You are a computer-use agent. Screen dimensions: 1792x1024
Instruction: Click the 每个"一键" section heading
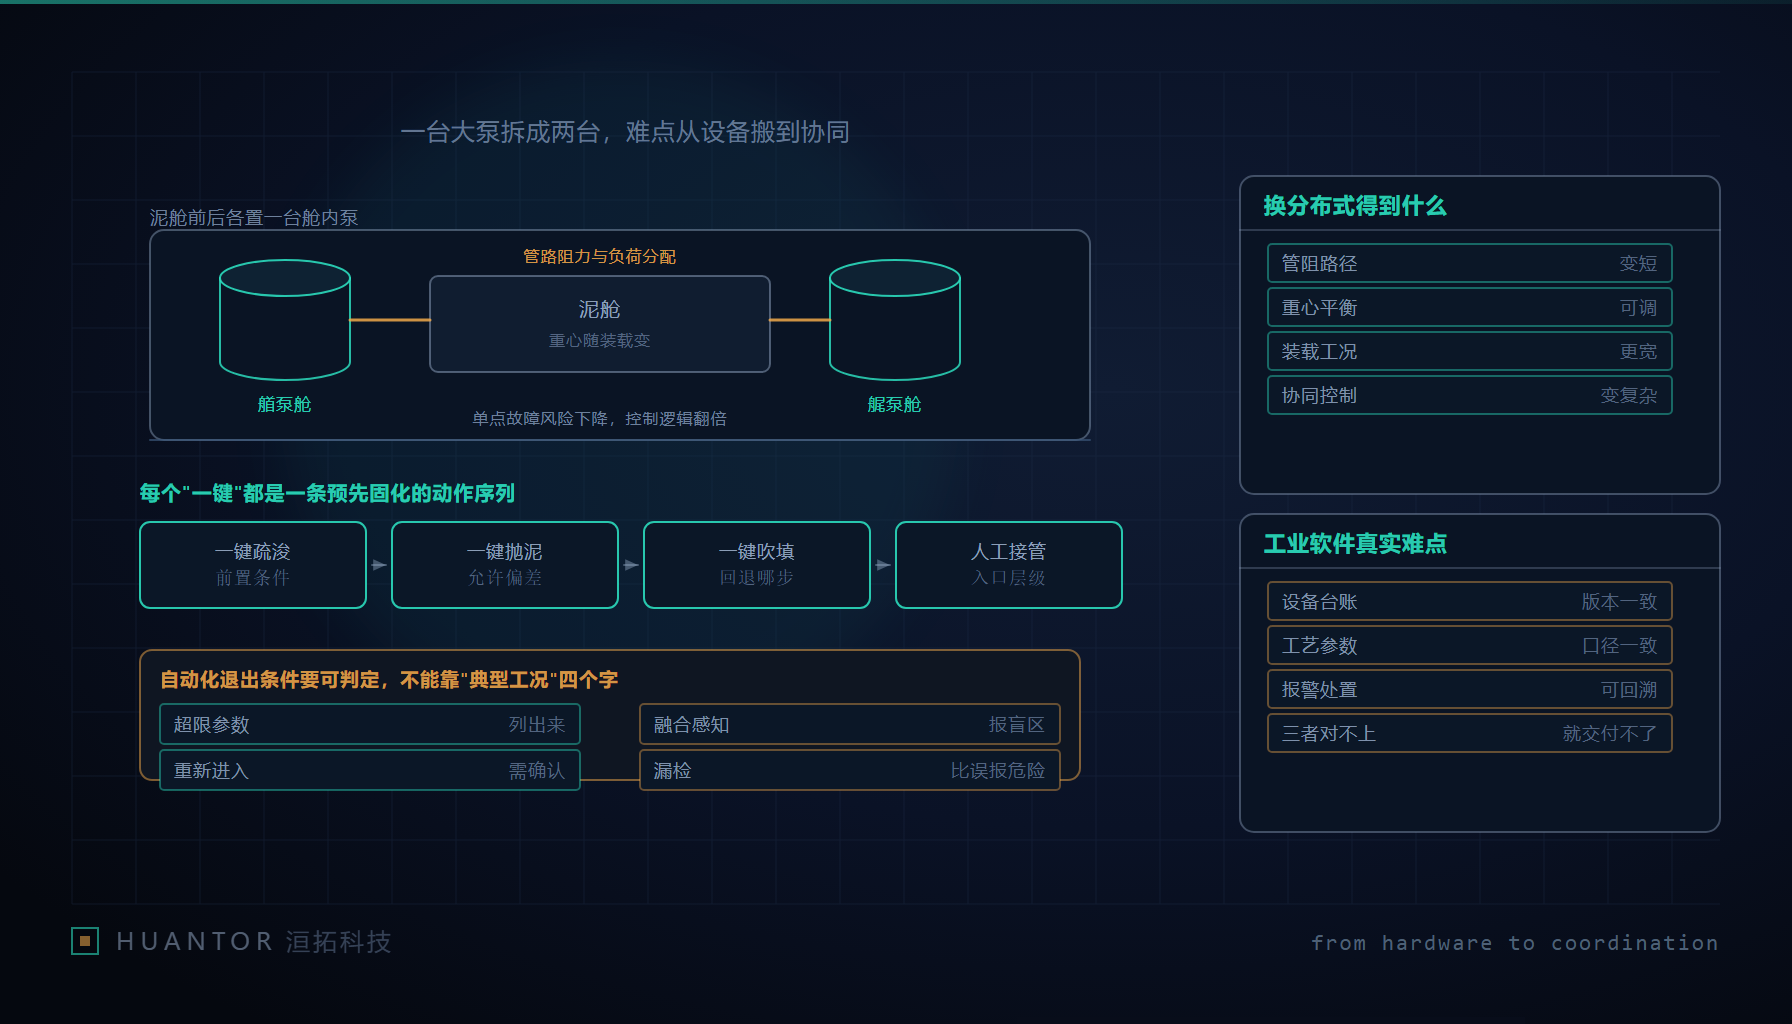click(x=327, y=493)
